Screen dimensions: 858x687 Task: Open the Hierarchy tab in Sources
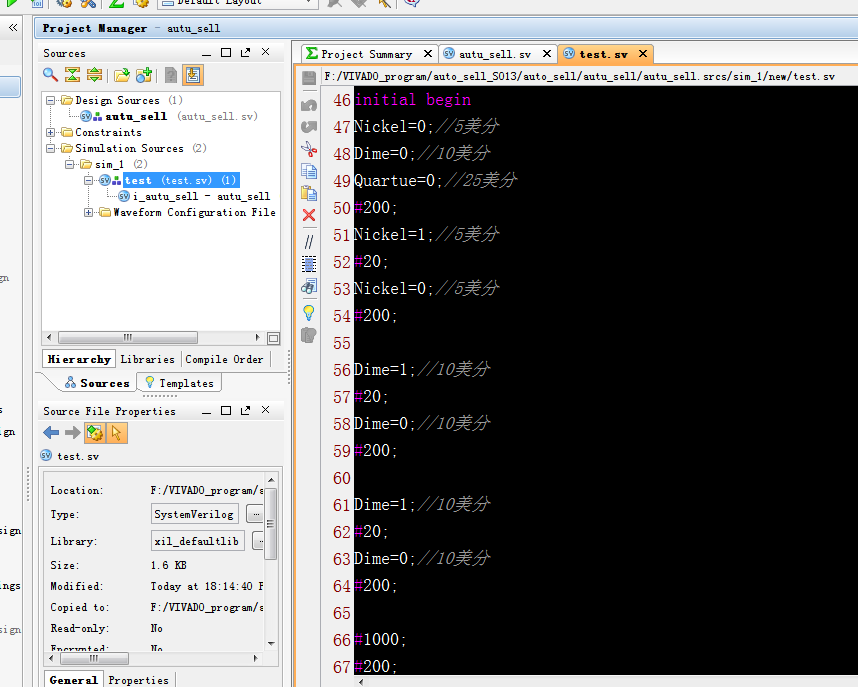pos(79,359)
